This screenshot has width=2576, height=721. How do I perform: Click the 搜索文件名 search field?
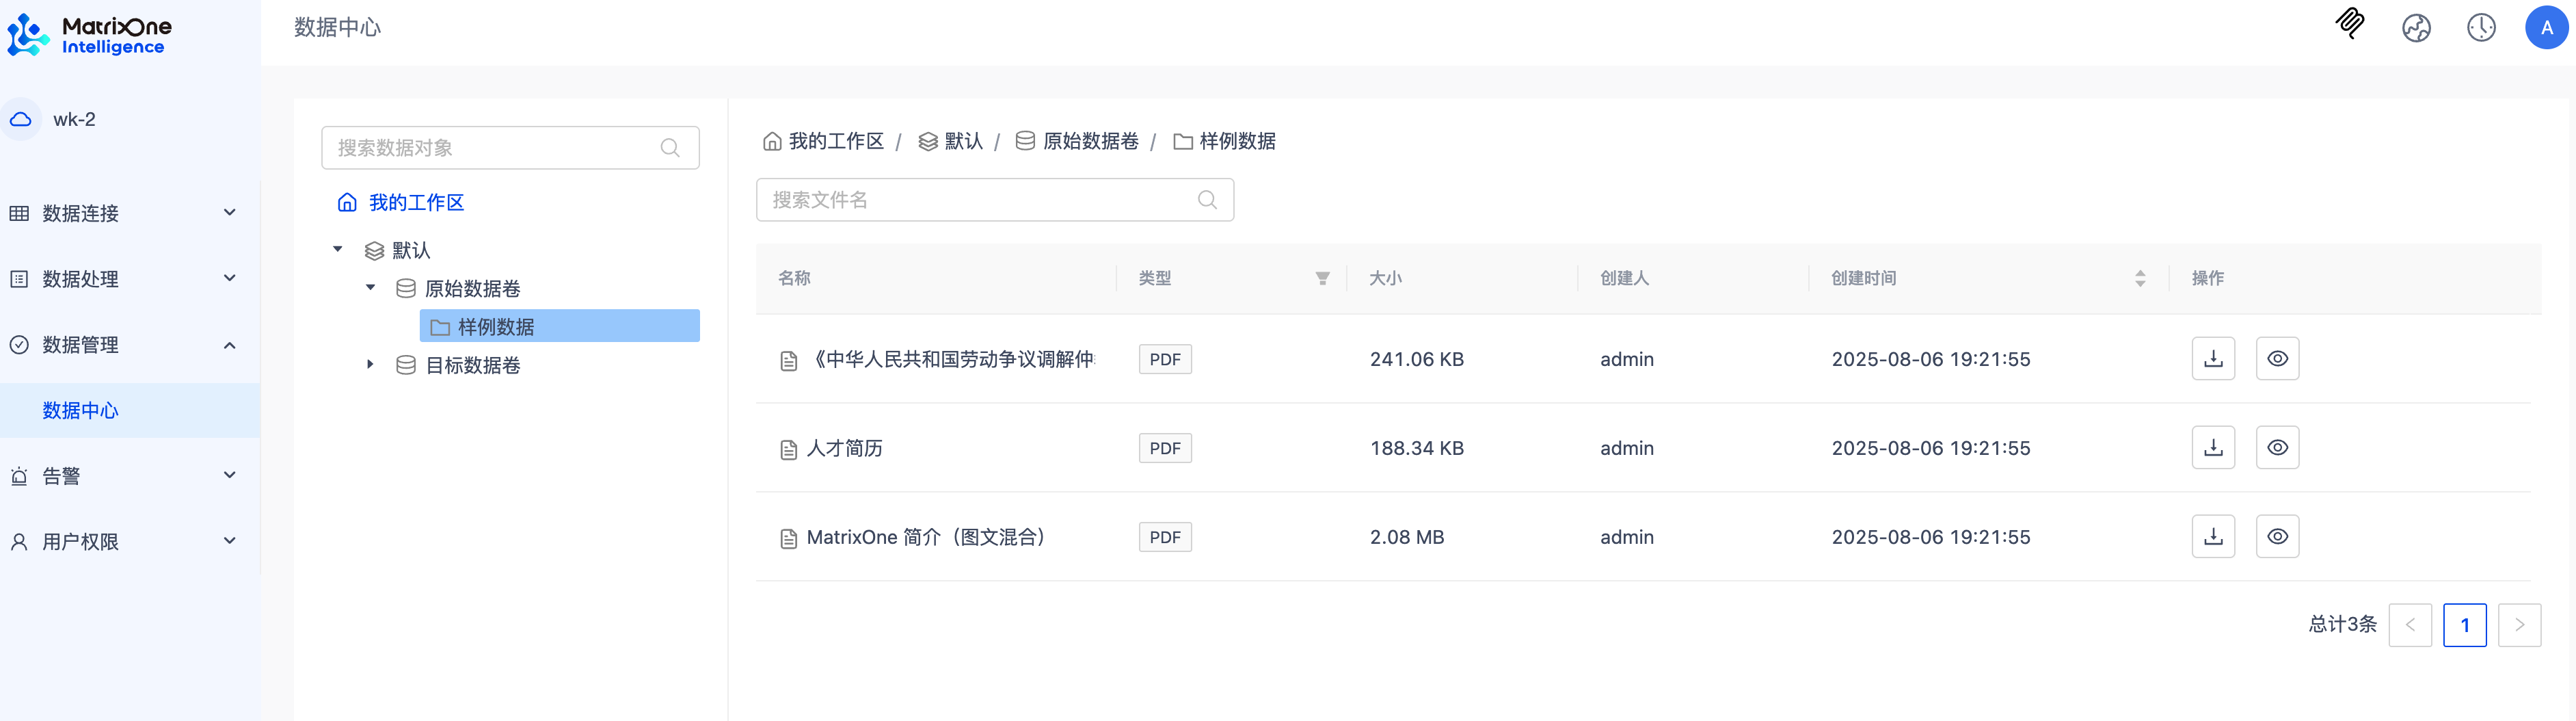tap(980, 200)
